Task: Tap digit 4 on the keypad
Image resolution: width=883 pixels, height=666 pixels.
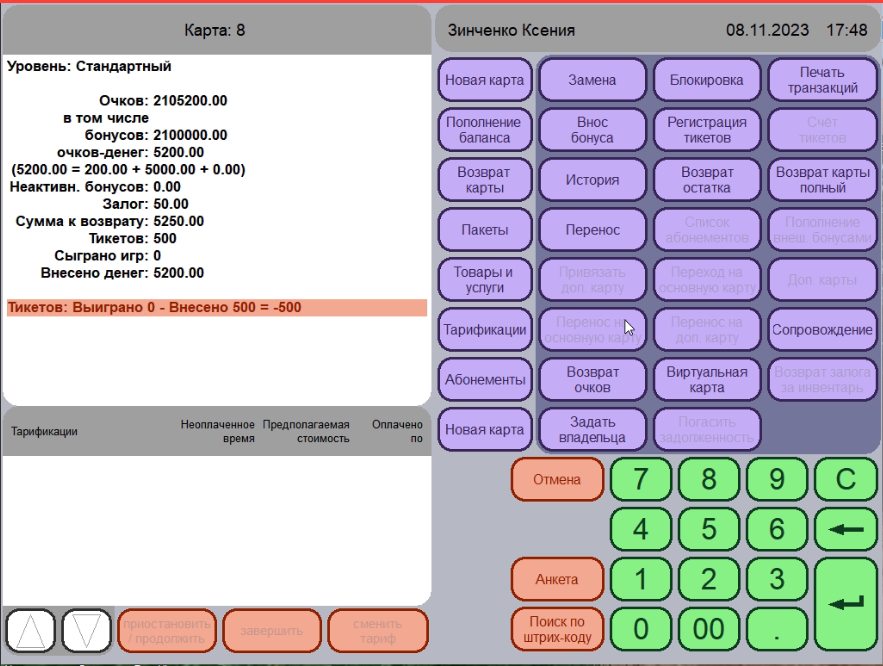Action: 641,529
